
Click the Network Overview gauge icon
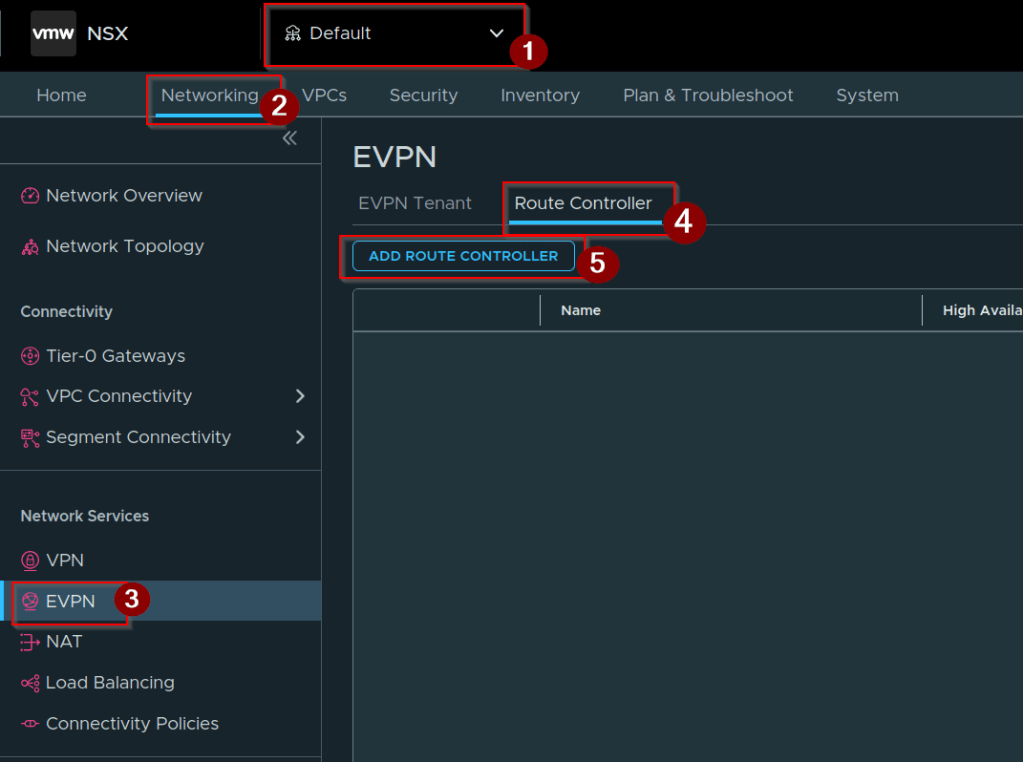pos(30,196)
